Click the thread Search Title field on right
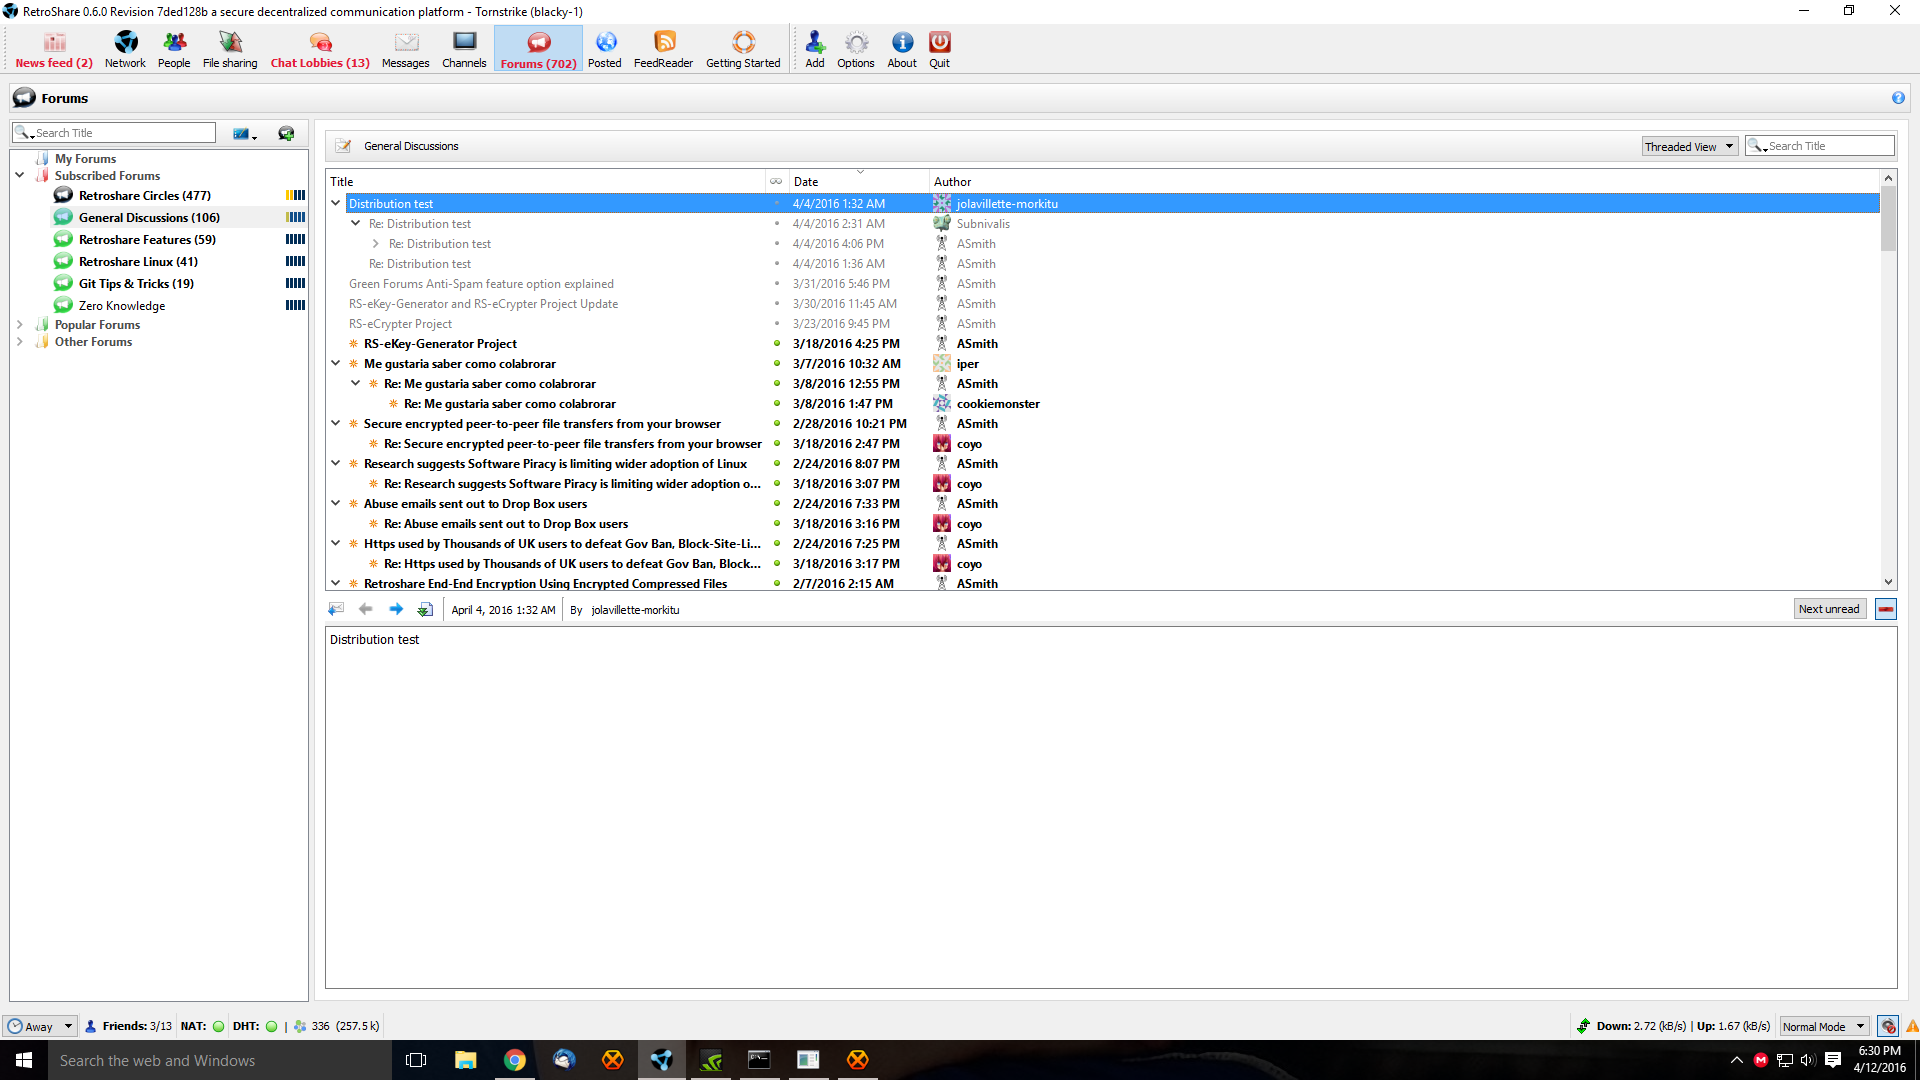Screen dimensions: 1920x1080 coord(1820,146)
